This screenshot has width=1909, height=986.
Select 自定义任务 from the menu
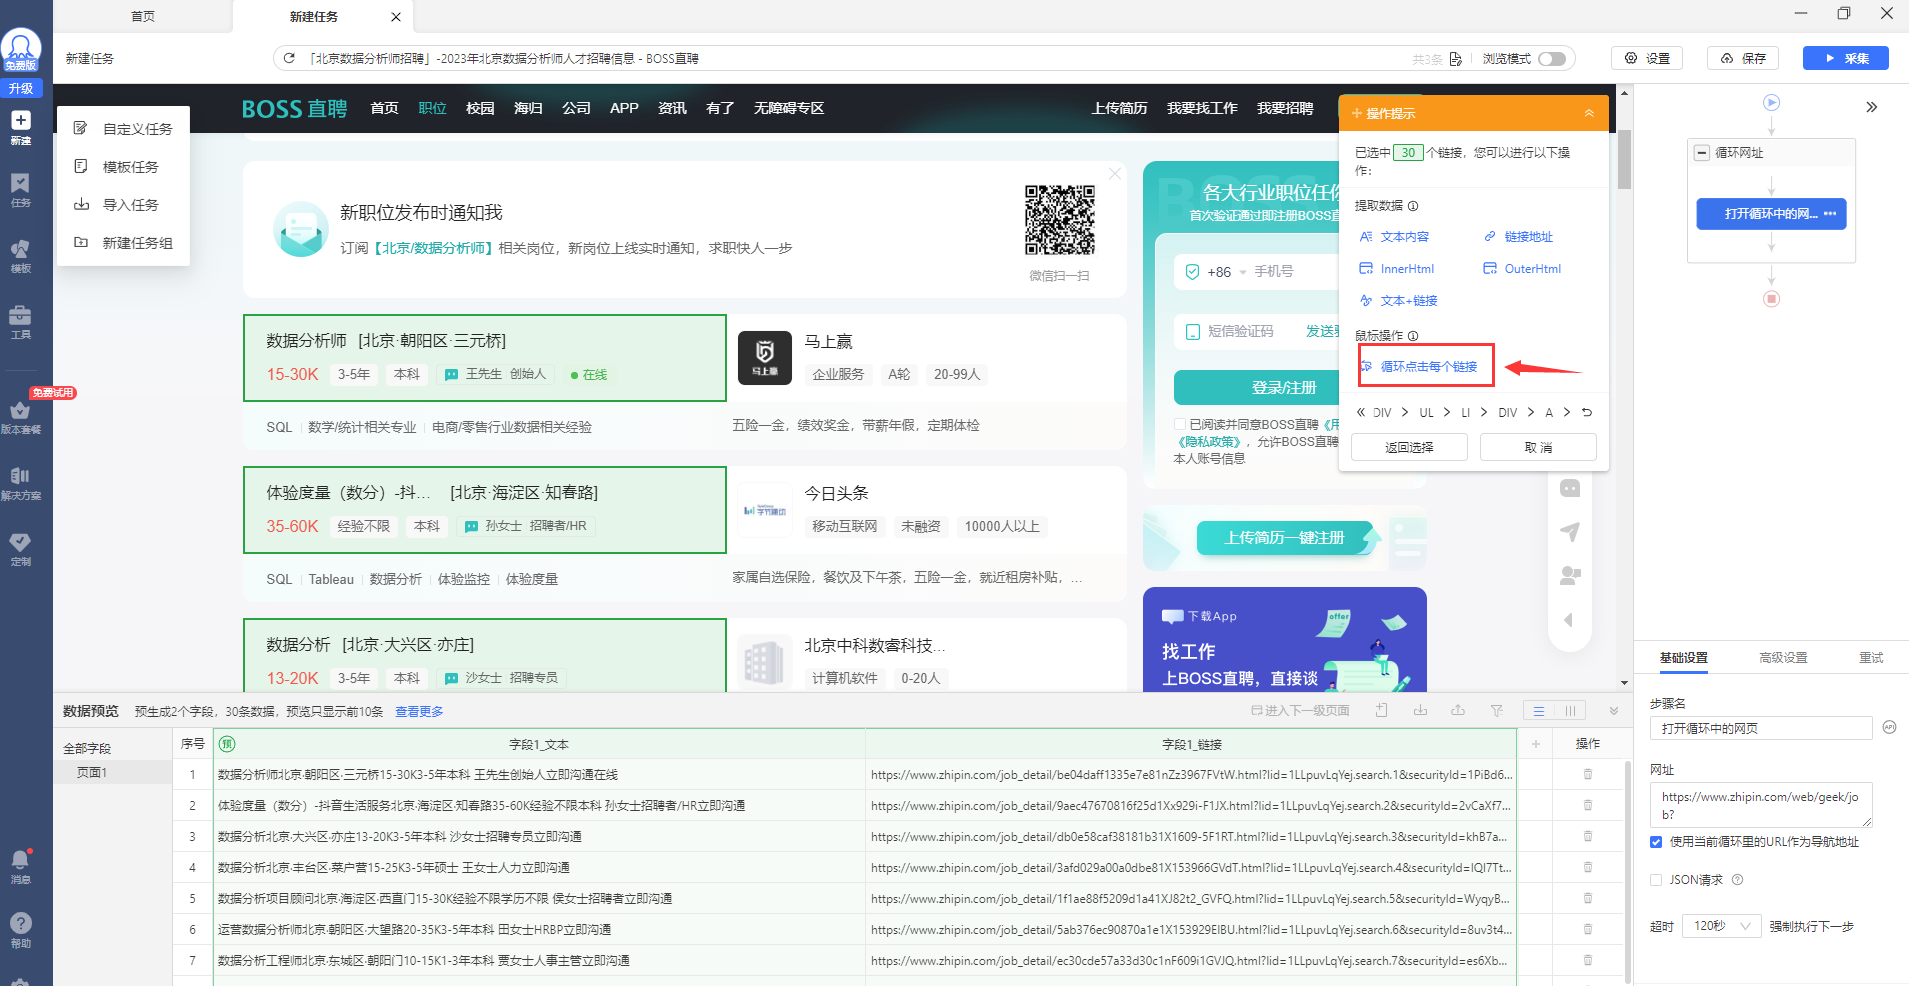[x=124, y=129]
